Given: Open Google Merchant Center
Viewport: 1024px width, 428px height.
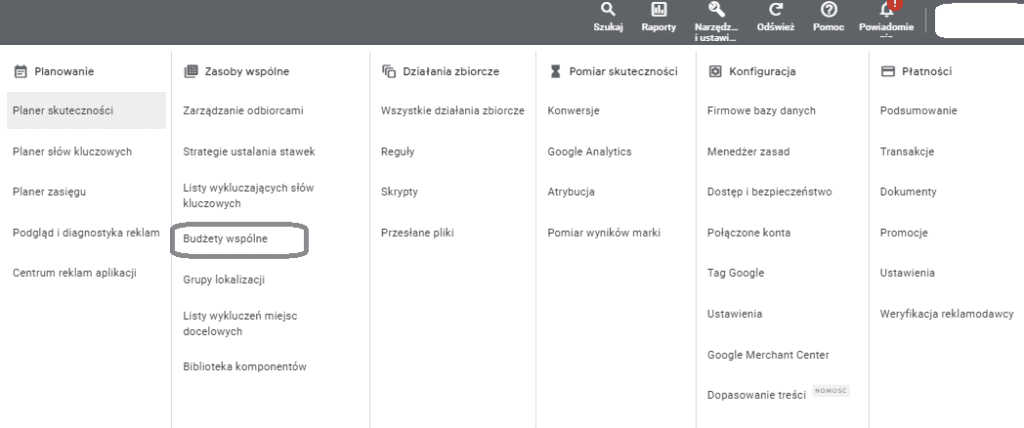Looking at the screenshot, I should tap(768, 355).
